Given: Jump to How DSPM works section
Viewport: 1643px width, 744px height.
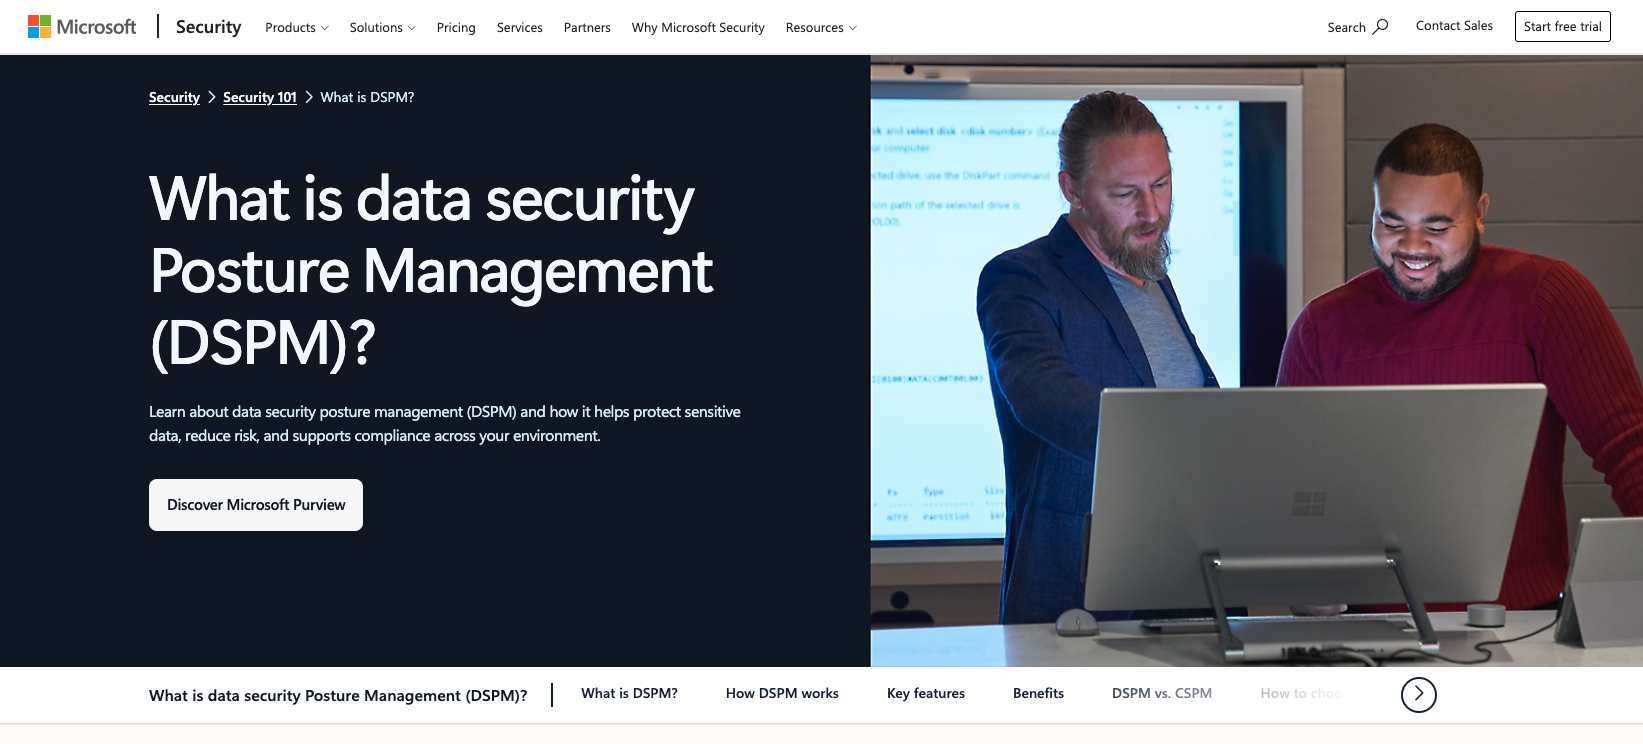Looking at the screenshot, I should point(782,693).
